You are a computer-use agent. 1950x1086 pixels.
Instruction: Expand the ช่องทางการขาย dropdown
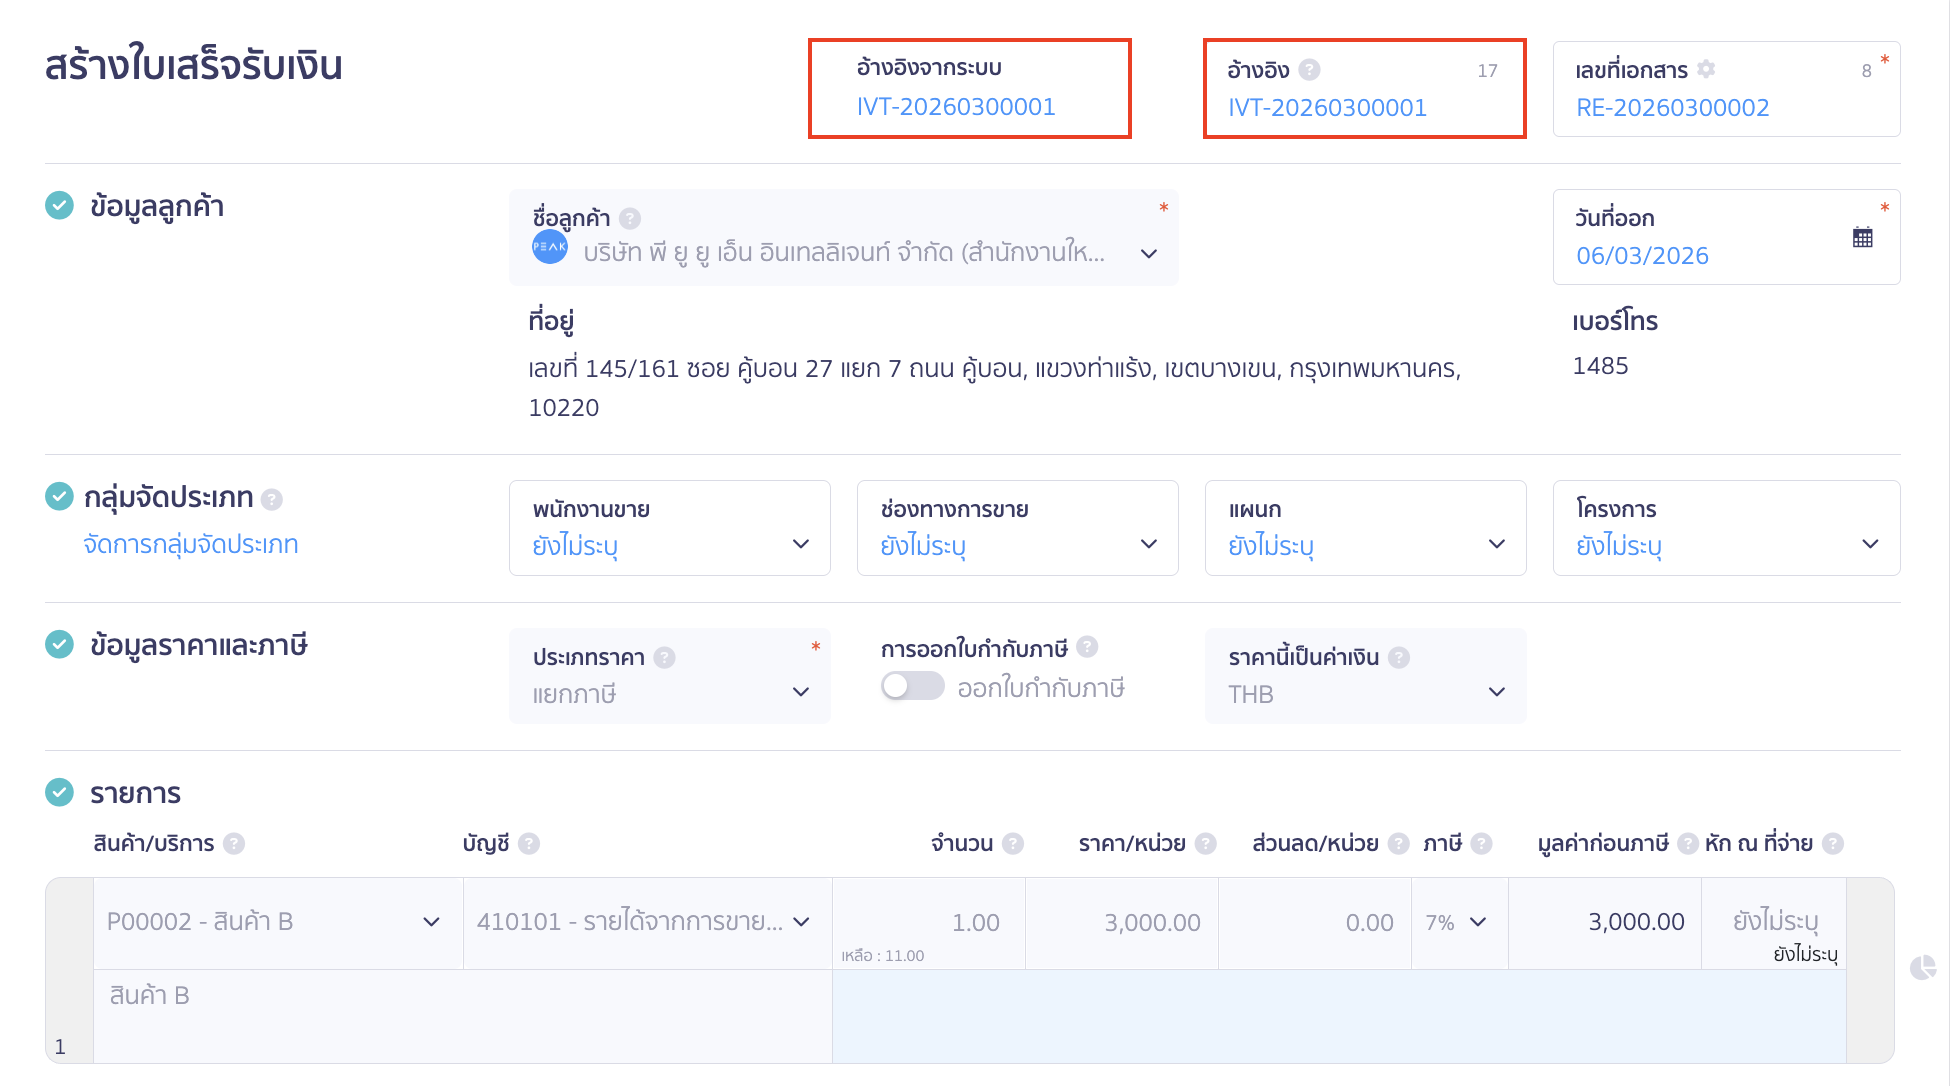pyautogui.click(x=1017, y=529)
